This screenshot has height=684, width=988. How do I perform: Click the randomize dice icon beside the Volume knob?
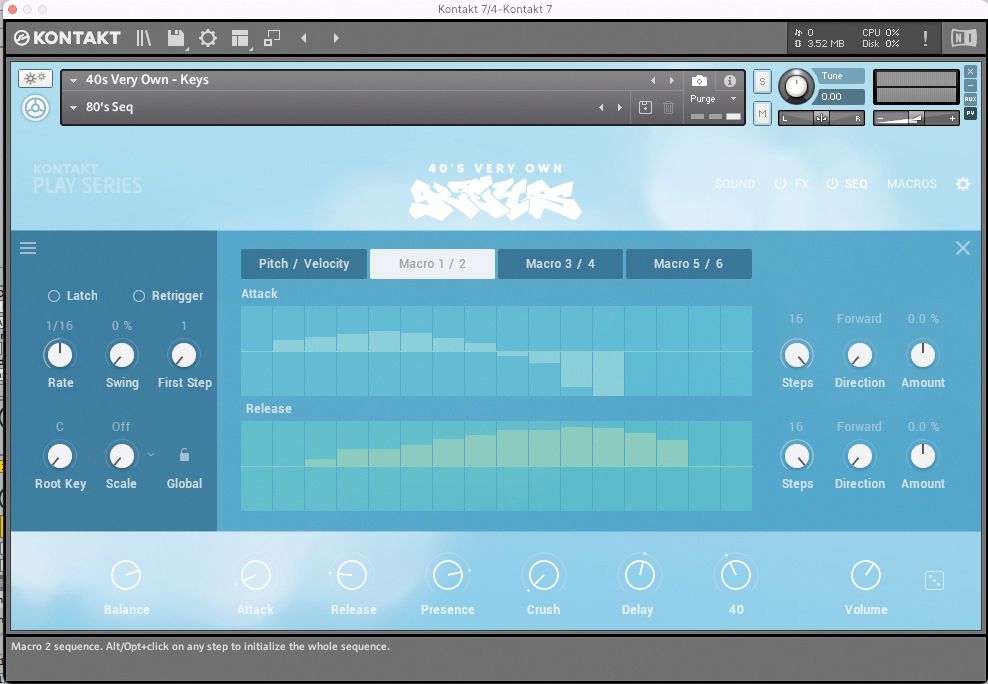point(934,579)
